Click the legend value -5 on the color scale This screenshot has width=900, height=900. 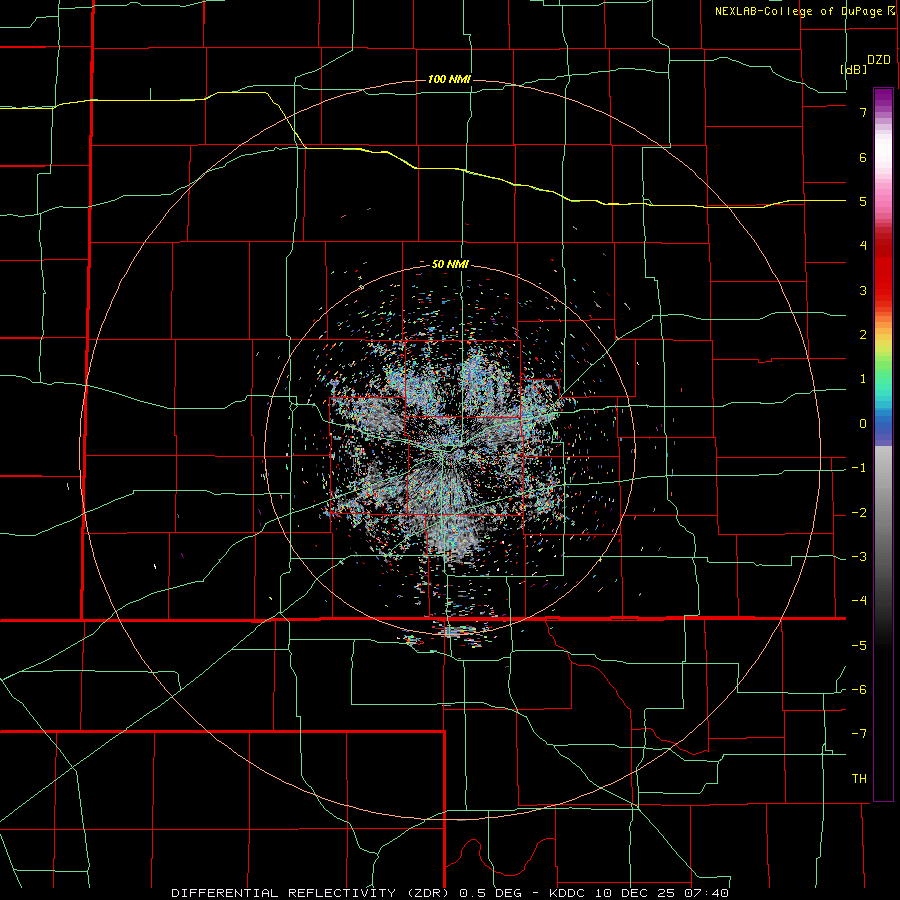pyautogui.click(x=859, y=645)
